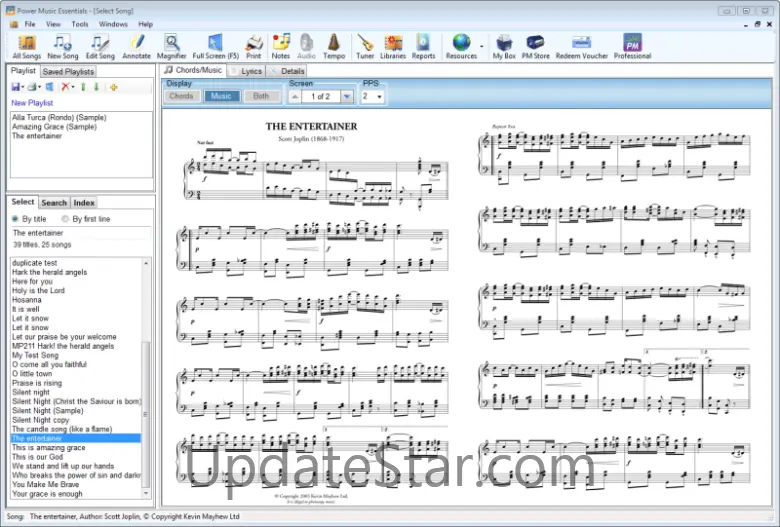Switch to the Index tab

(84, 203)
